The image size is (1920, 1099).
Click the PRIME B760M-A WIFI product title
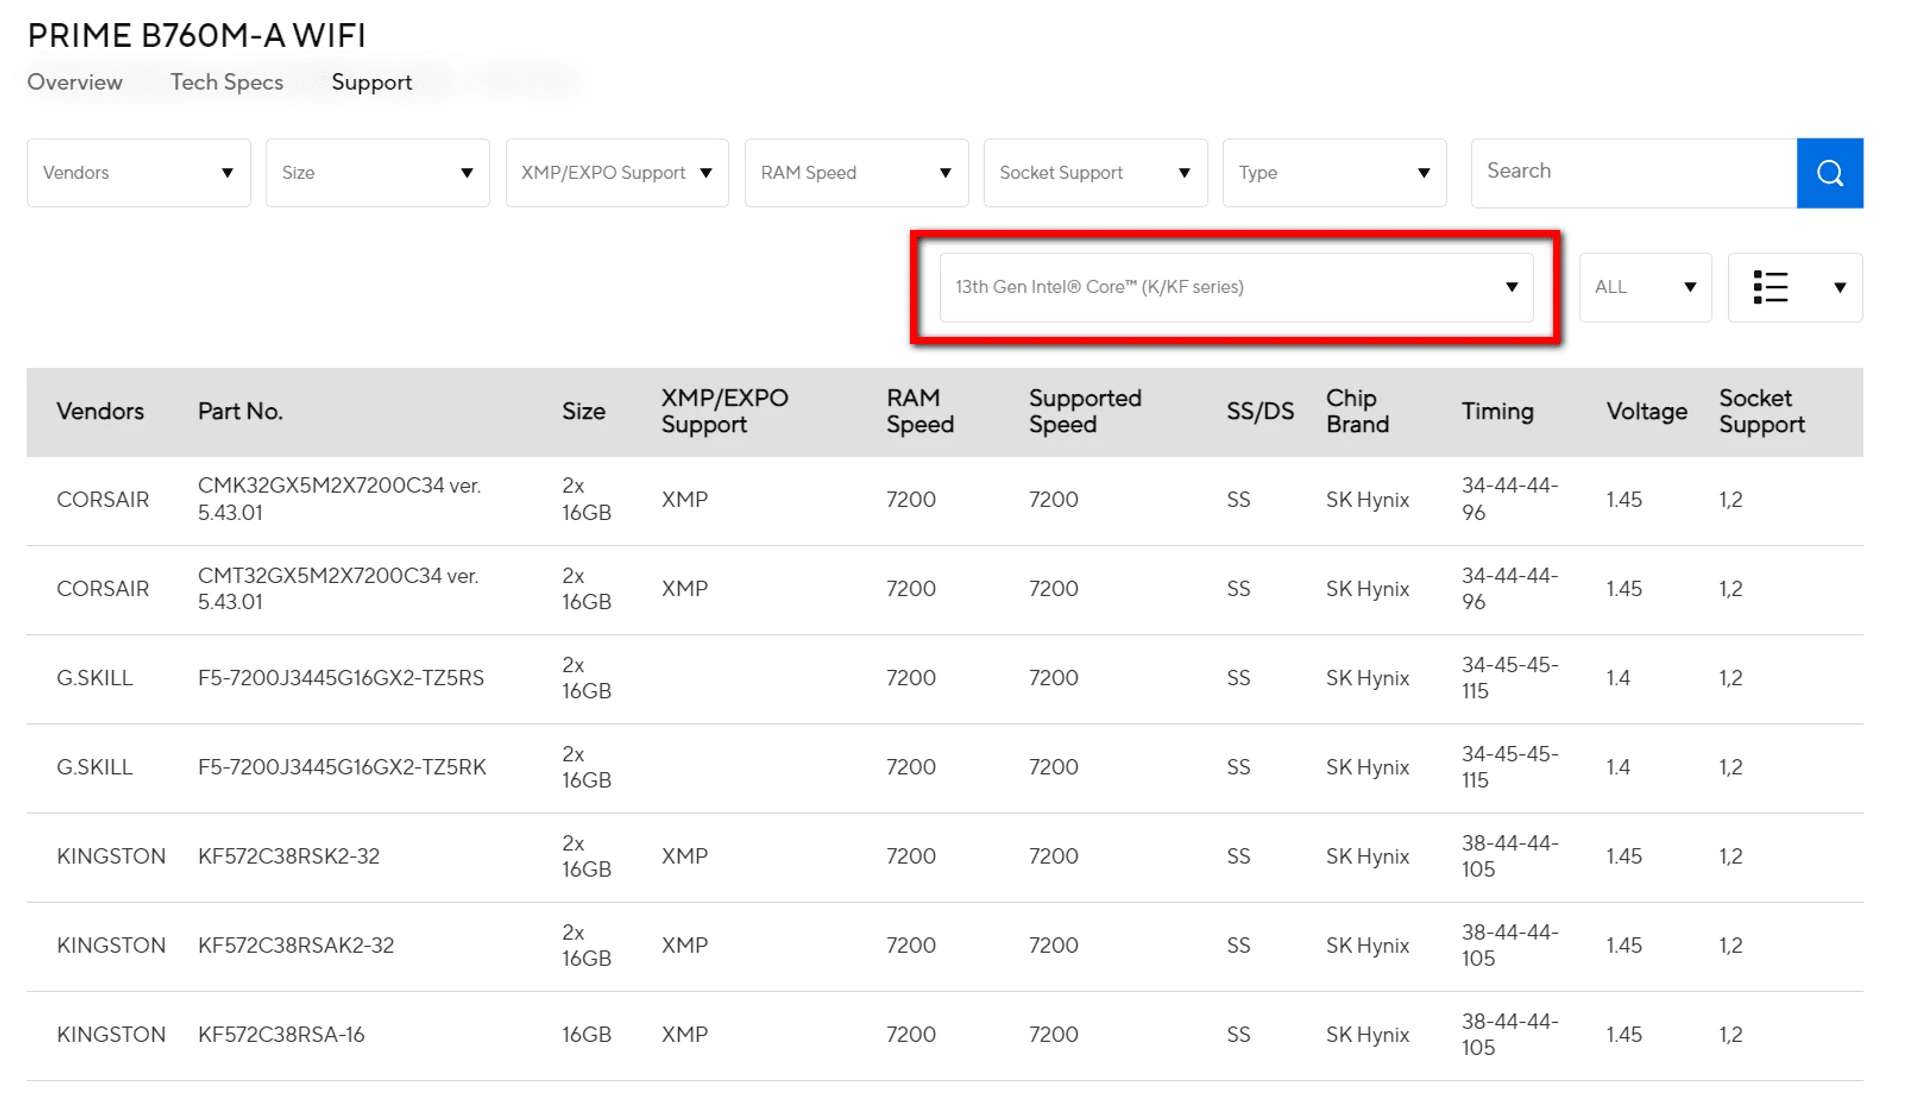coord(196,35)
